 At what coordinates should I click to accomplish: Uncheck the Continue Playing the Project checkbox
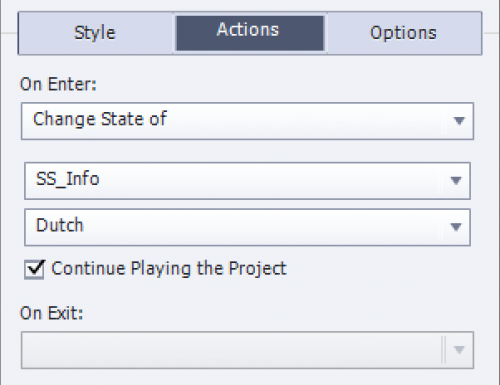34,269
